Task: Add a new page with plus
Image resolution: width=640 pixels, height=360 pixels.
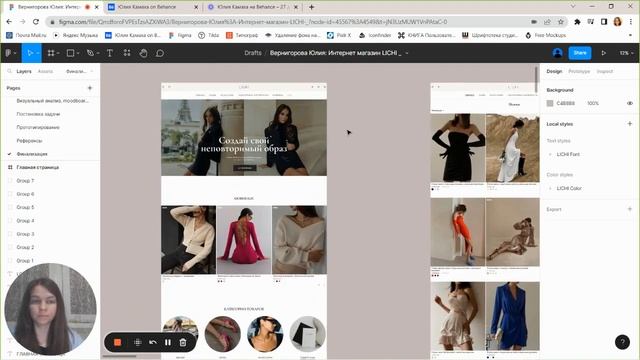Action: pos(90,88)
